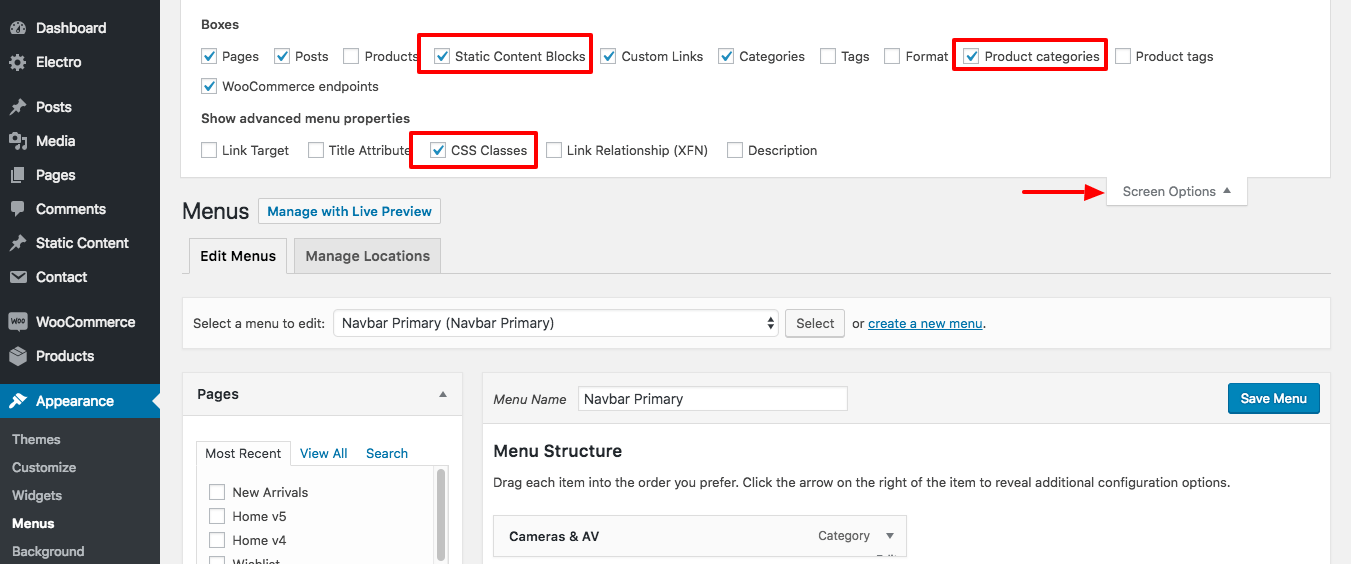
Task: Expand the Cameras & AV menu item
Action: (x=890, y=536)
